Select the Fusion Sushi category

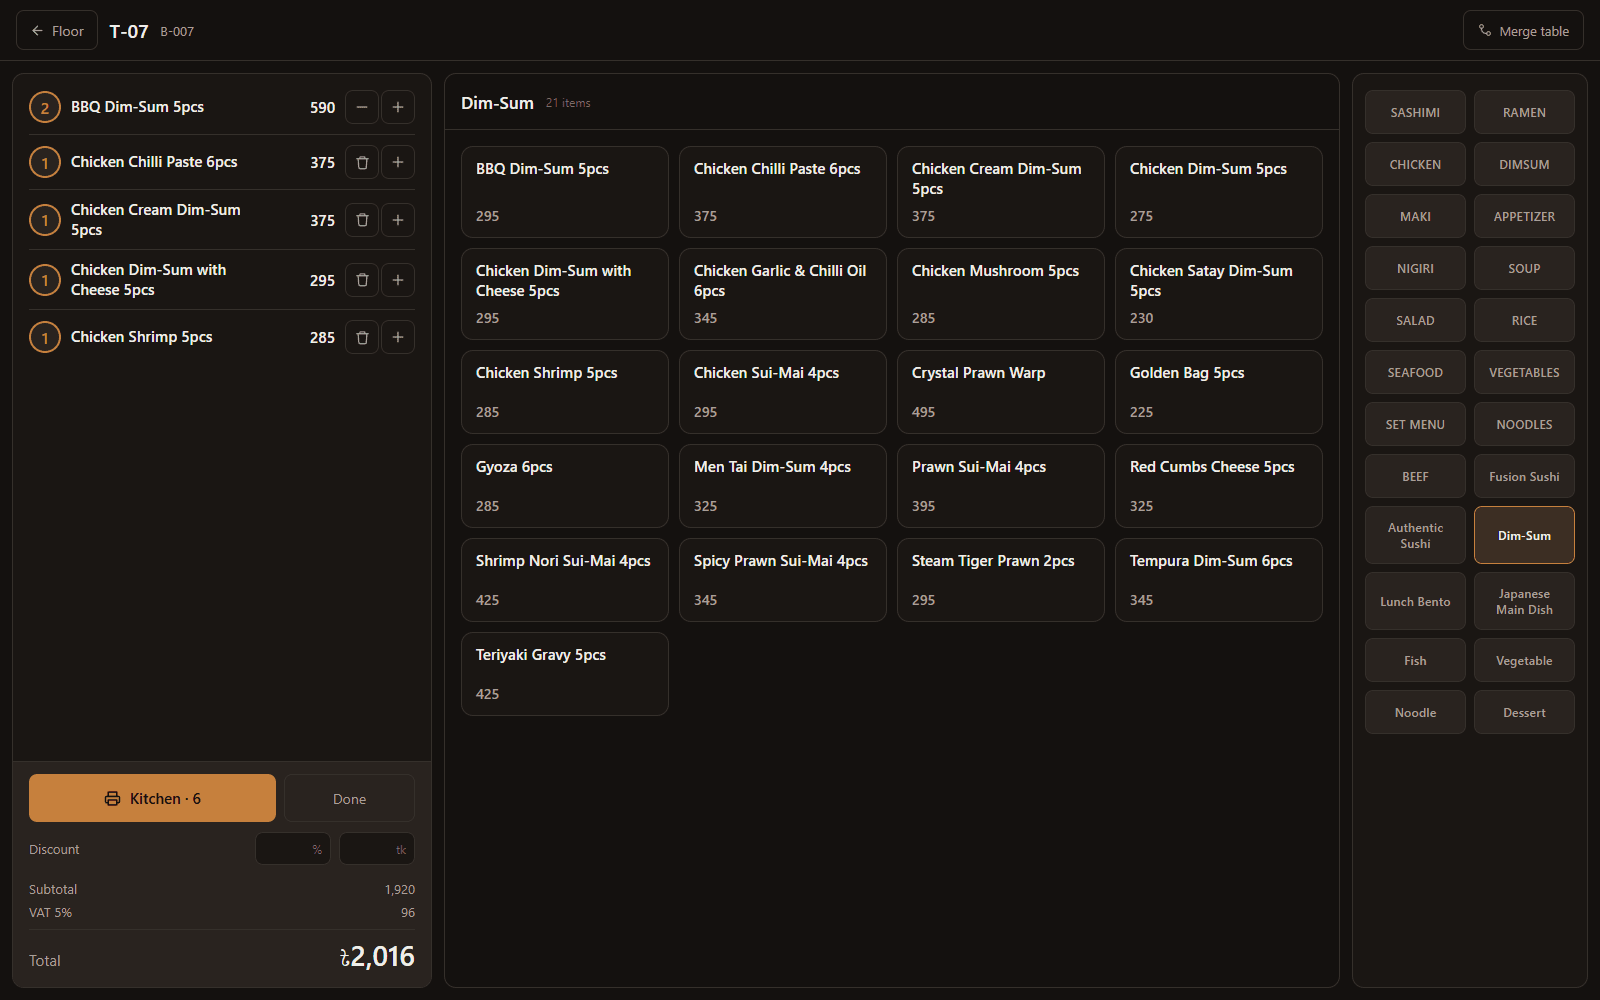click(x=1524, y=476)
